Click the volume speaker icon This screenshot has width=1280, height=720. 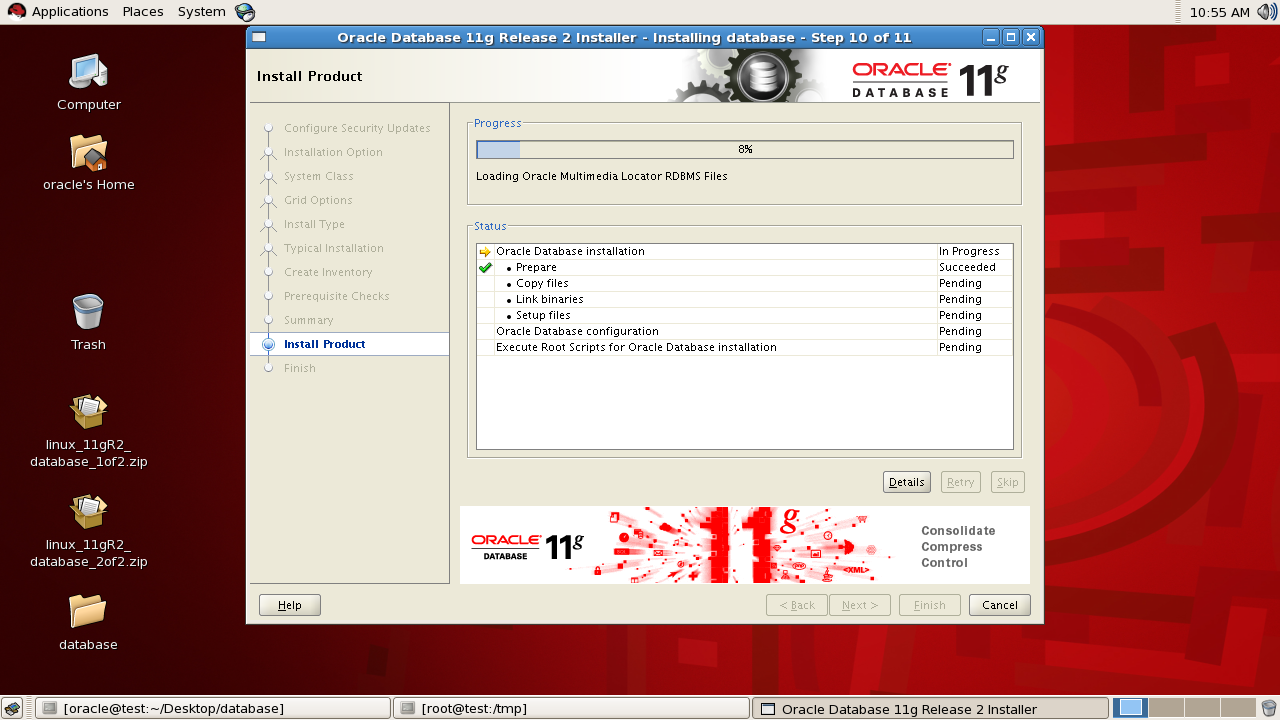pos(1265,12)
